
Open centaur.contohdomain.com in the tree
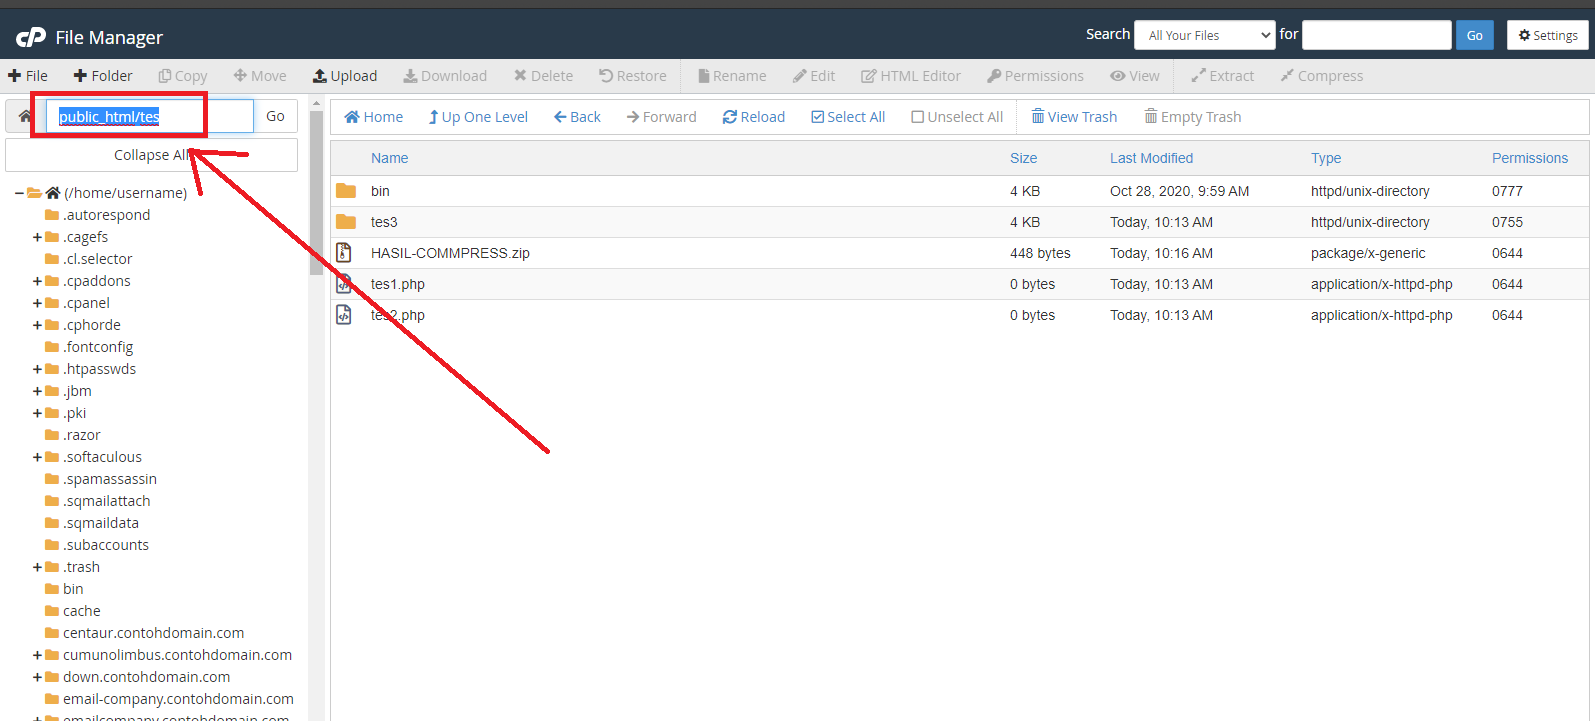153,633
